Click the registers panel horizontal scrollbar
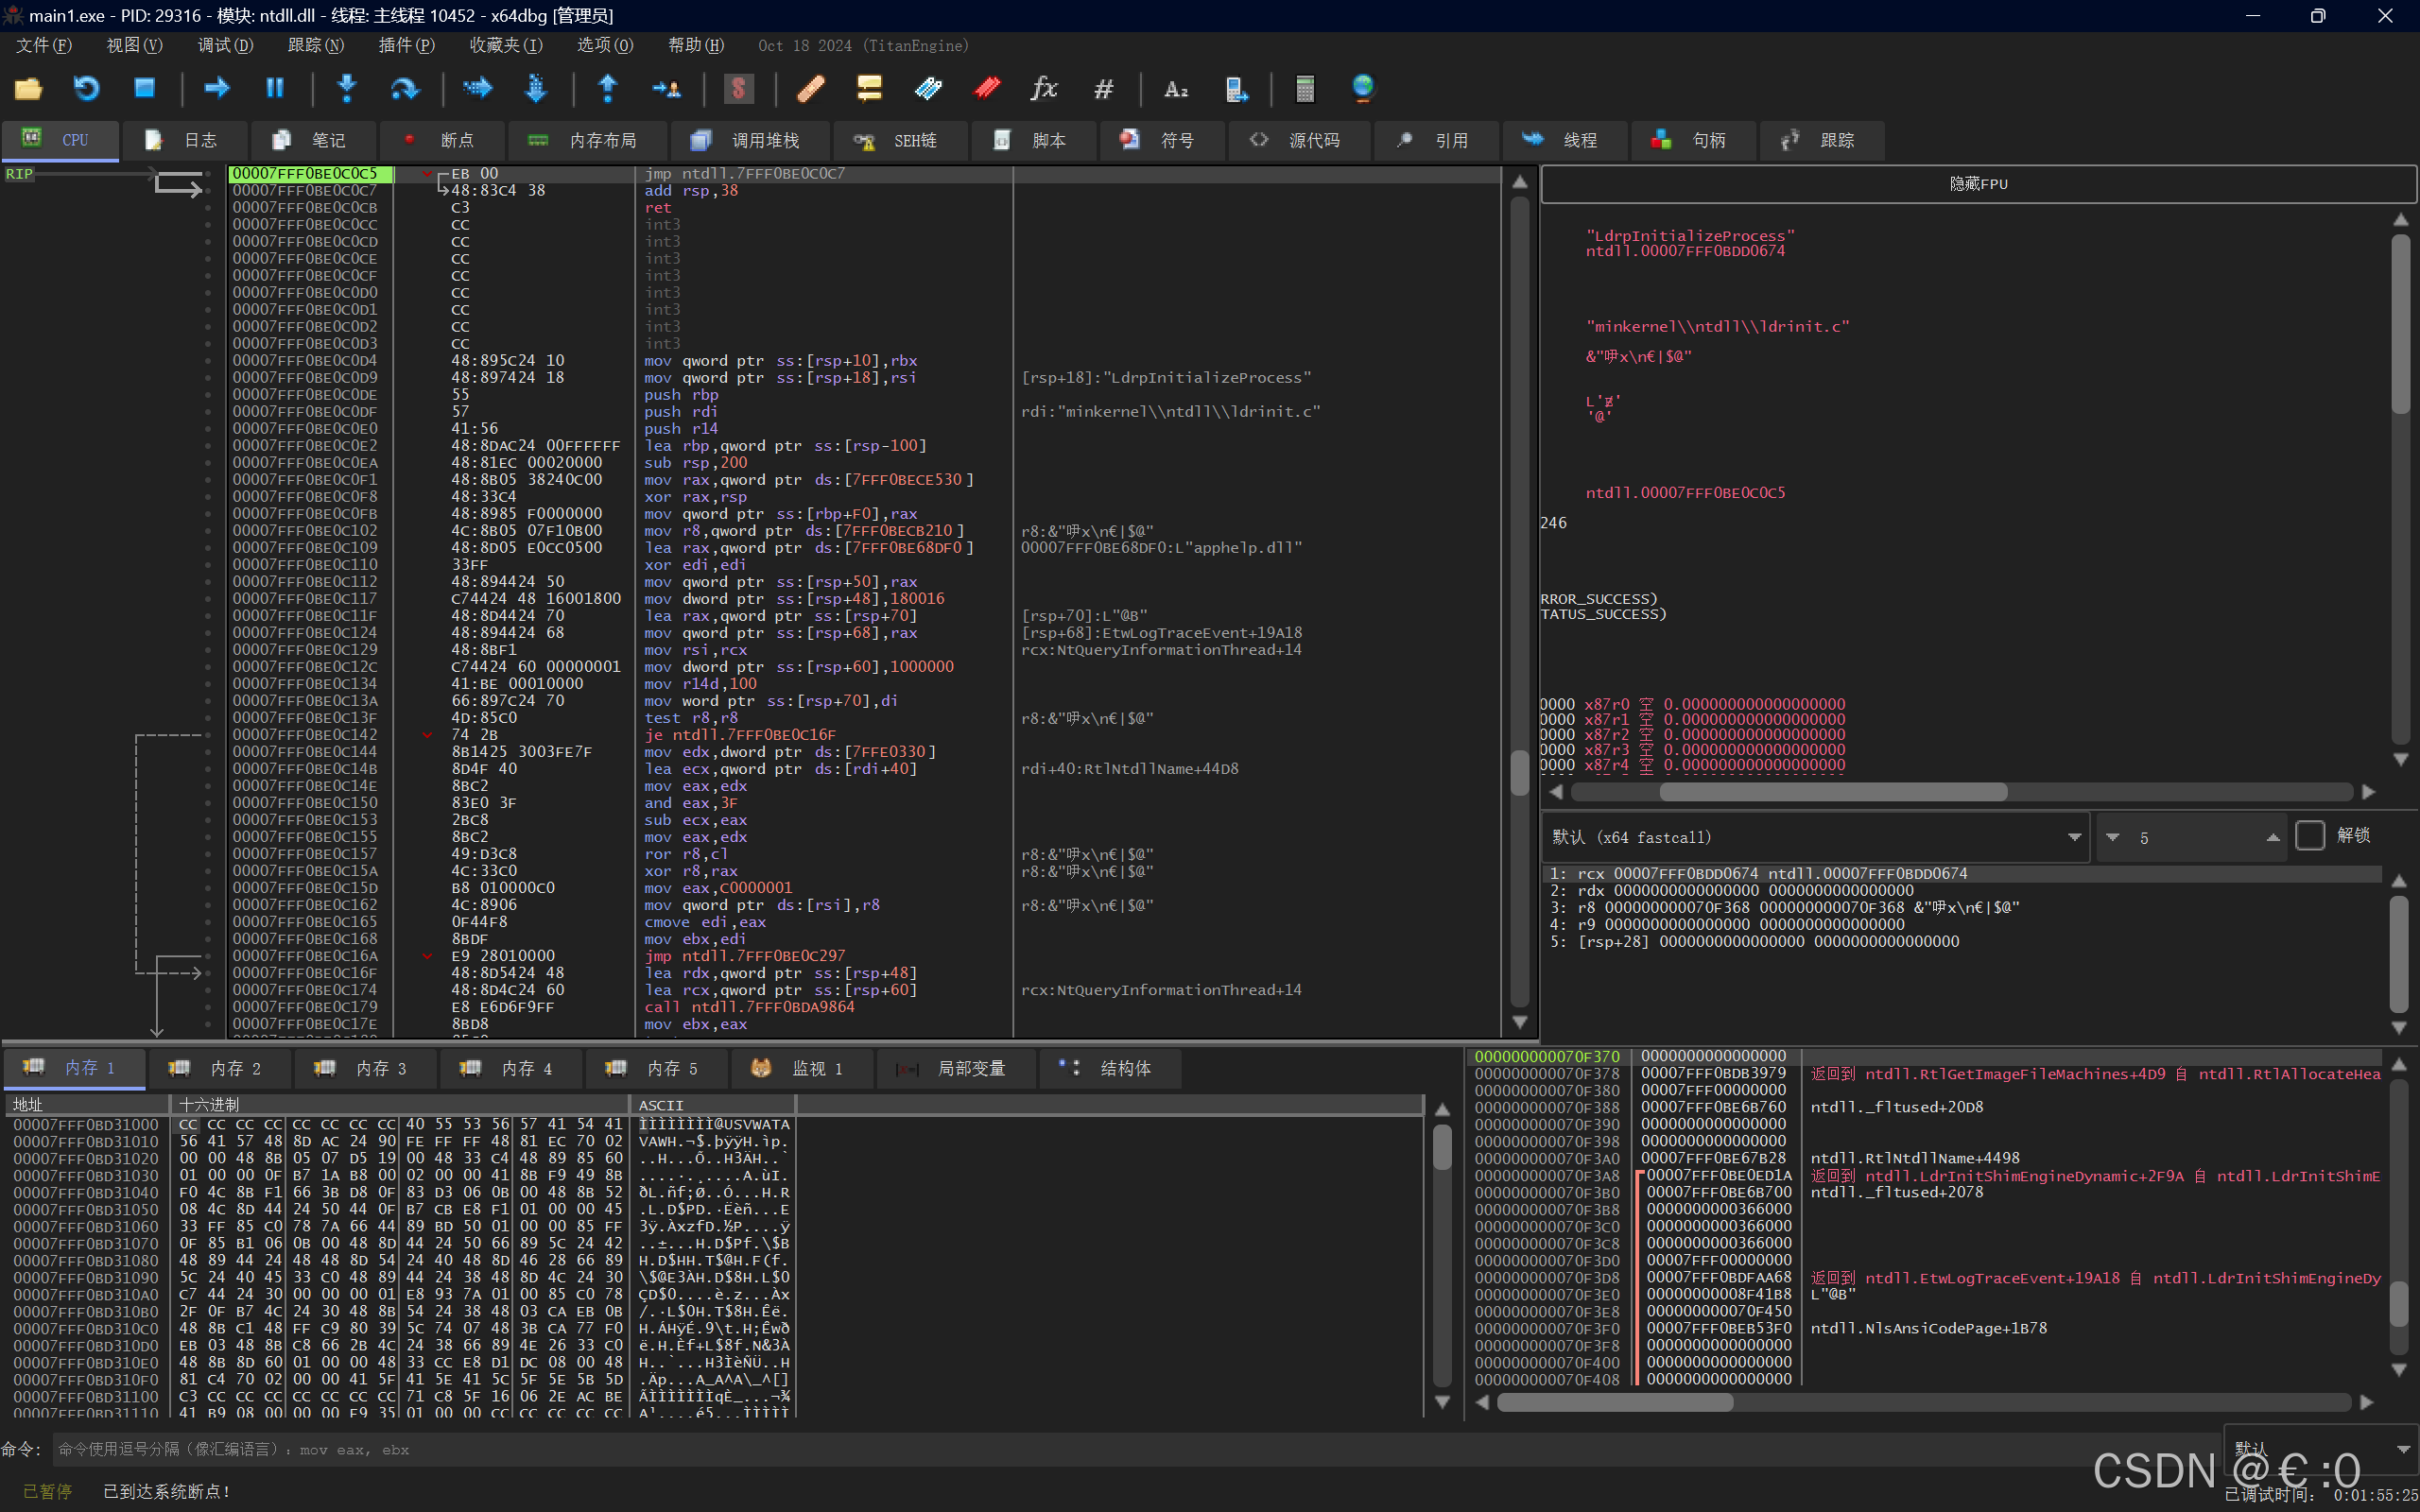Image resolution: width=2420 pixels, height=1512 pixels. [x=1832, y=792]
